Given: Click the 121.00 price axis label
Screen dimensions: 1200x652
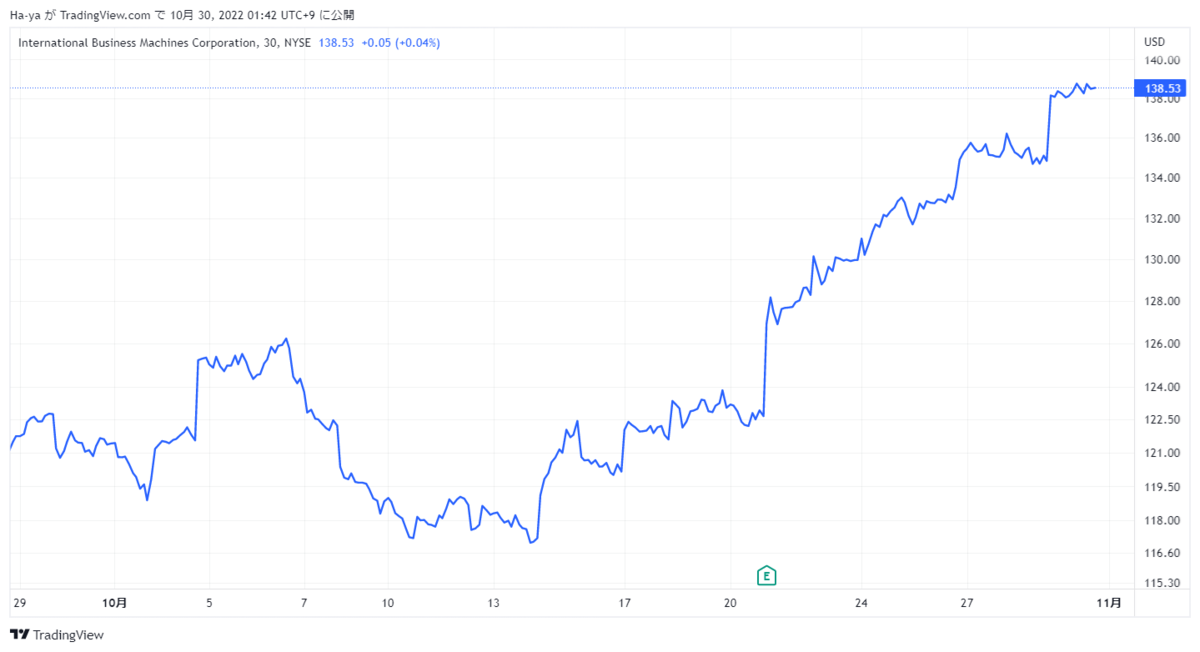Looking at the screenshot, I should pos(1163,453).
